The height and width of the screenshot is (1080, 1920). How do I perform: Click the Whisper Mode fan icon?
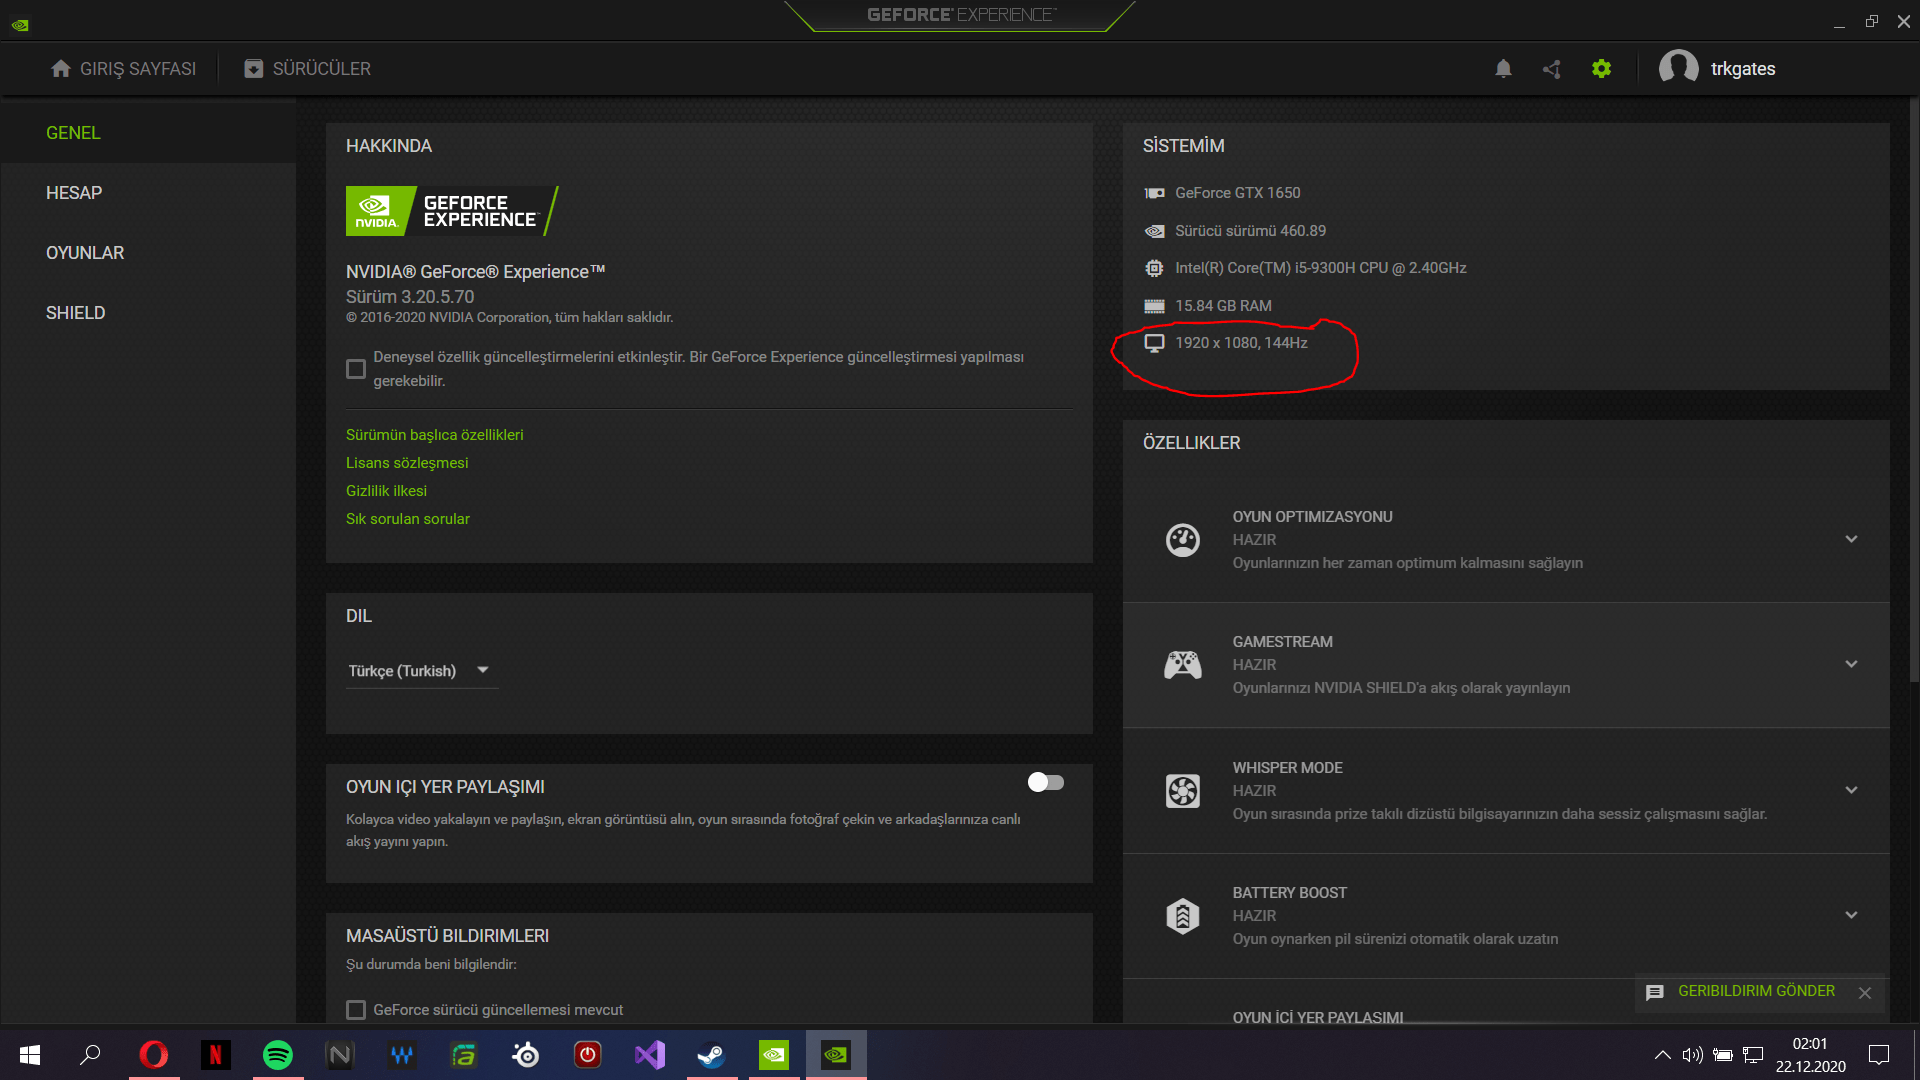[x=1182, y=791]
